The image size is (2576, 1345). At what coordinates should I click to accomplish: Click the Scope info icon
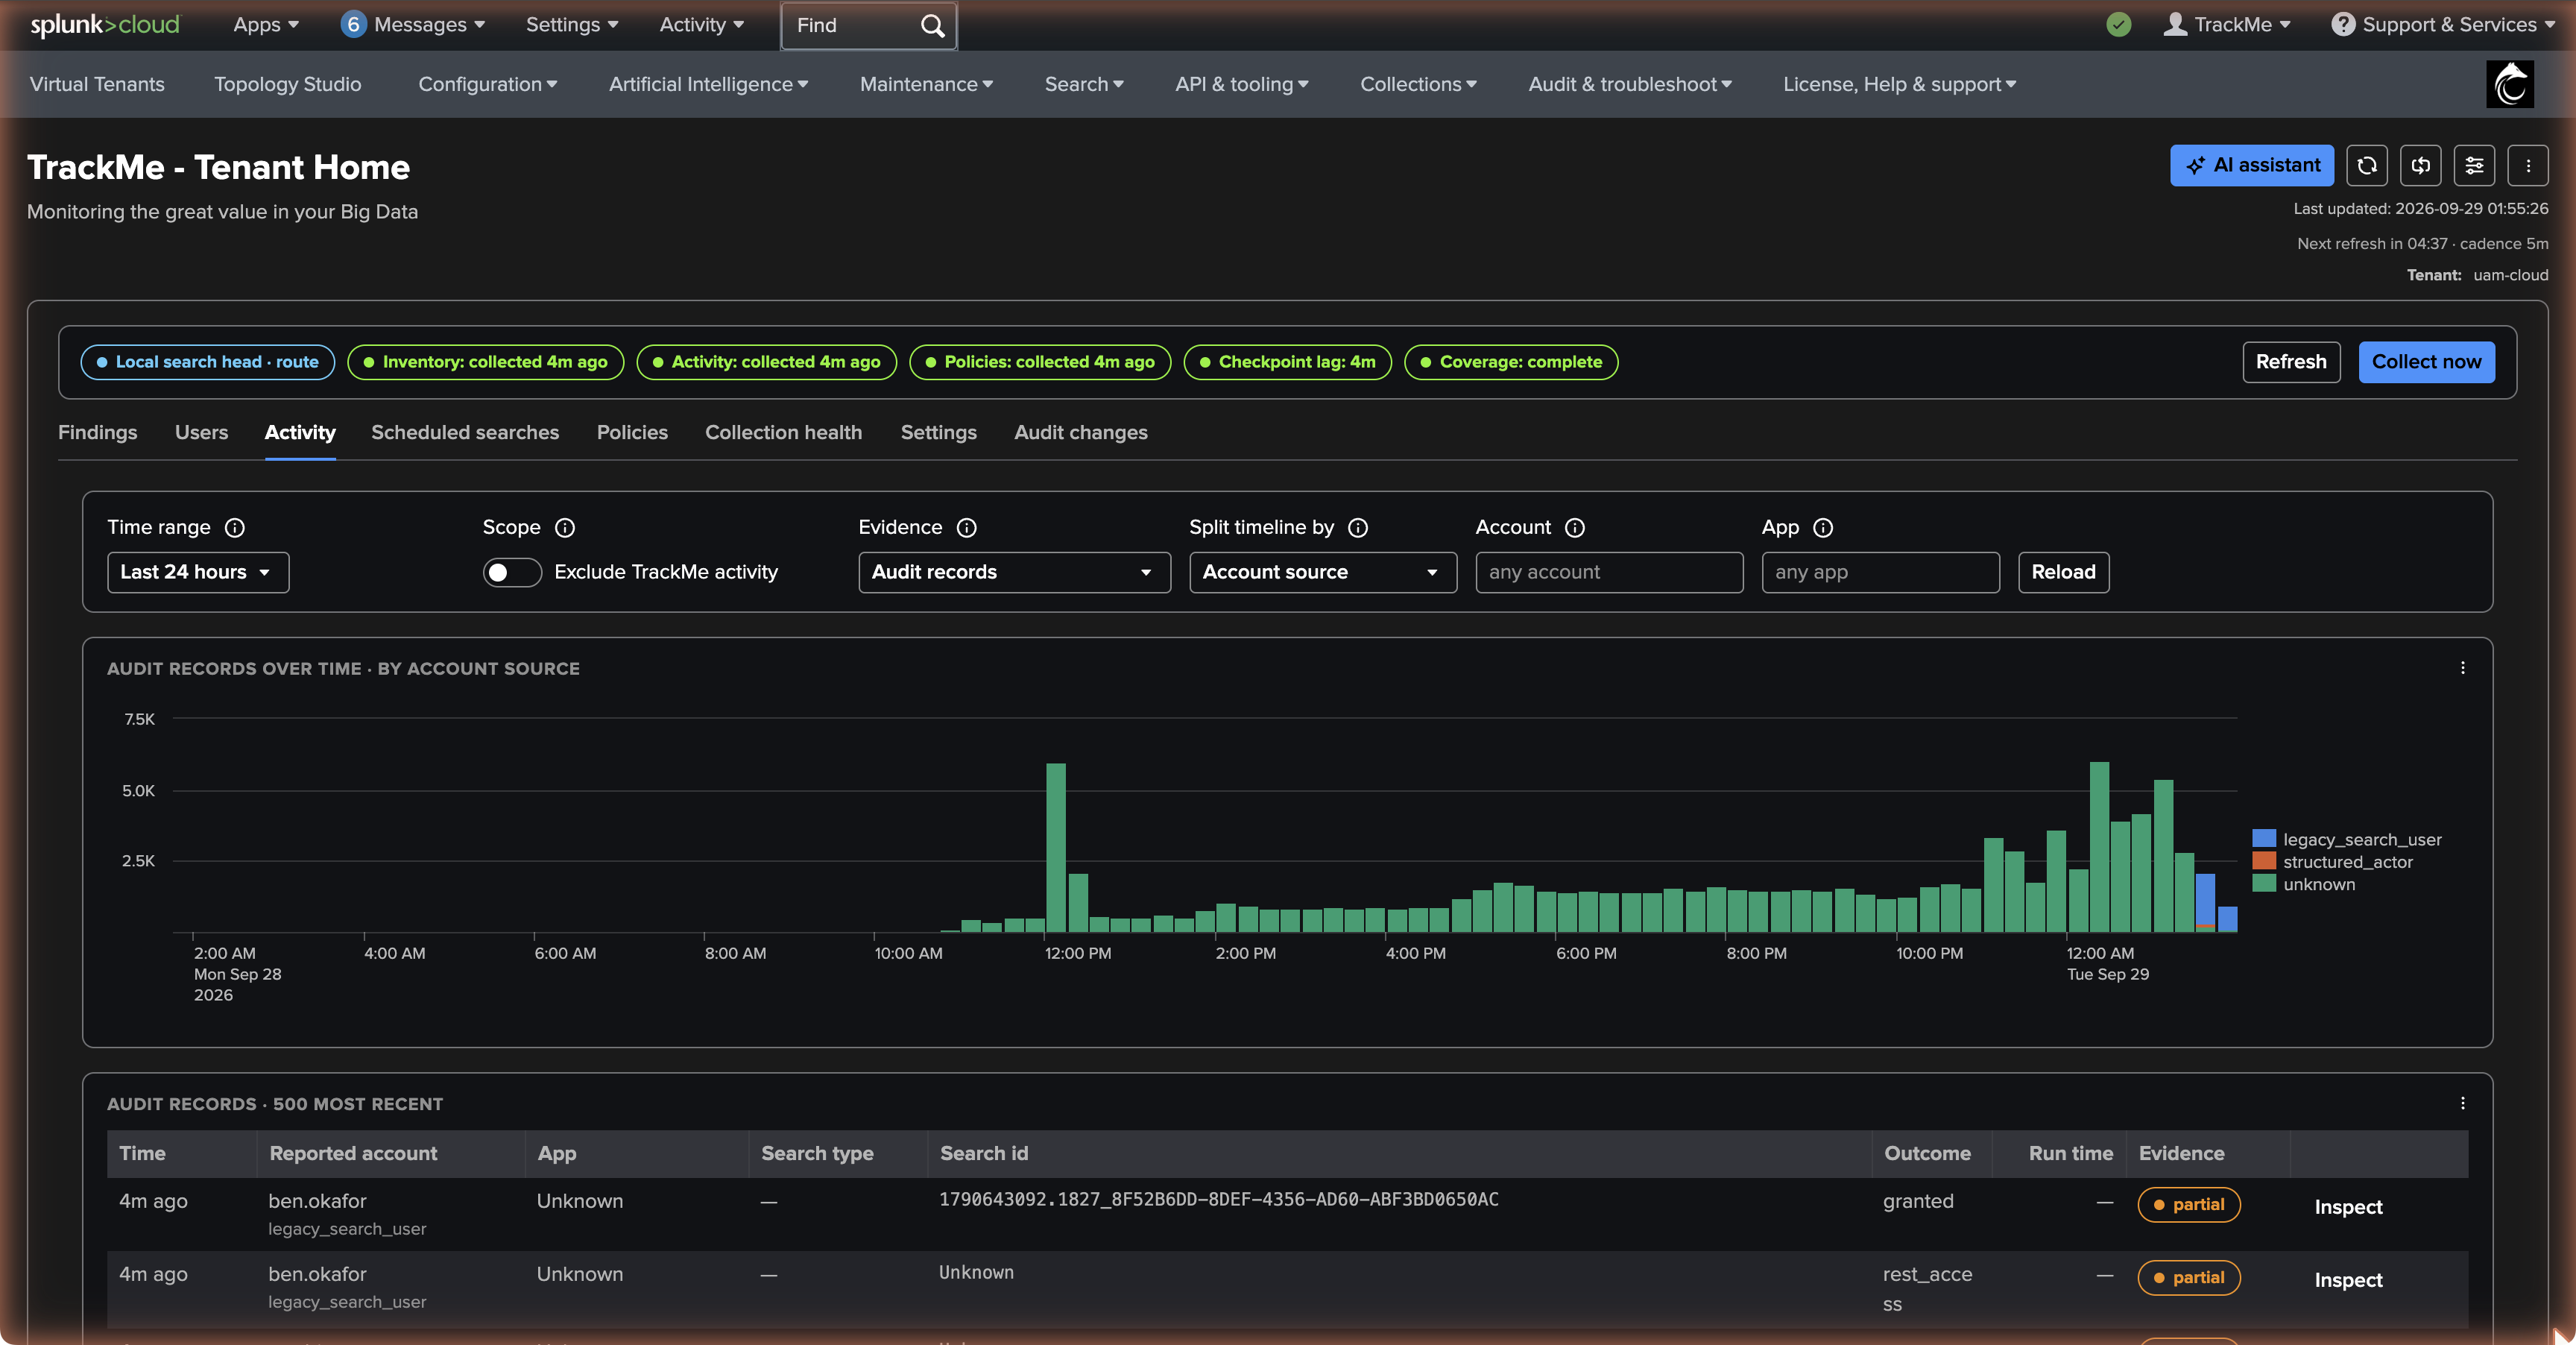pyautogui.click(x=565, y=528)
